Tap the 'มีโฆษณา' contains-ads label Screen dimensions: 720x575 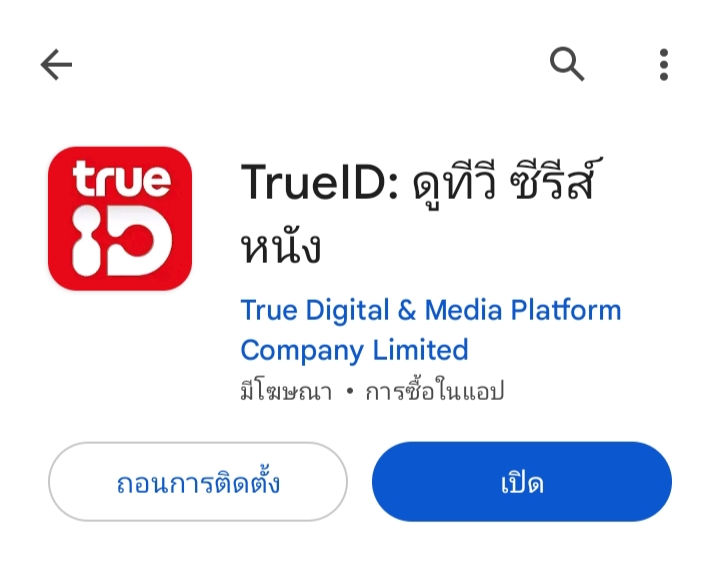(286, 391)
